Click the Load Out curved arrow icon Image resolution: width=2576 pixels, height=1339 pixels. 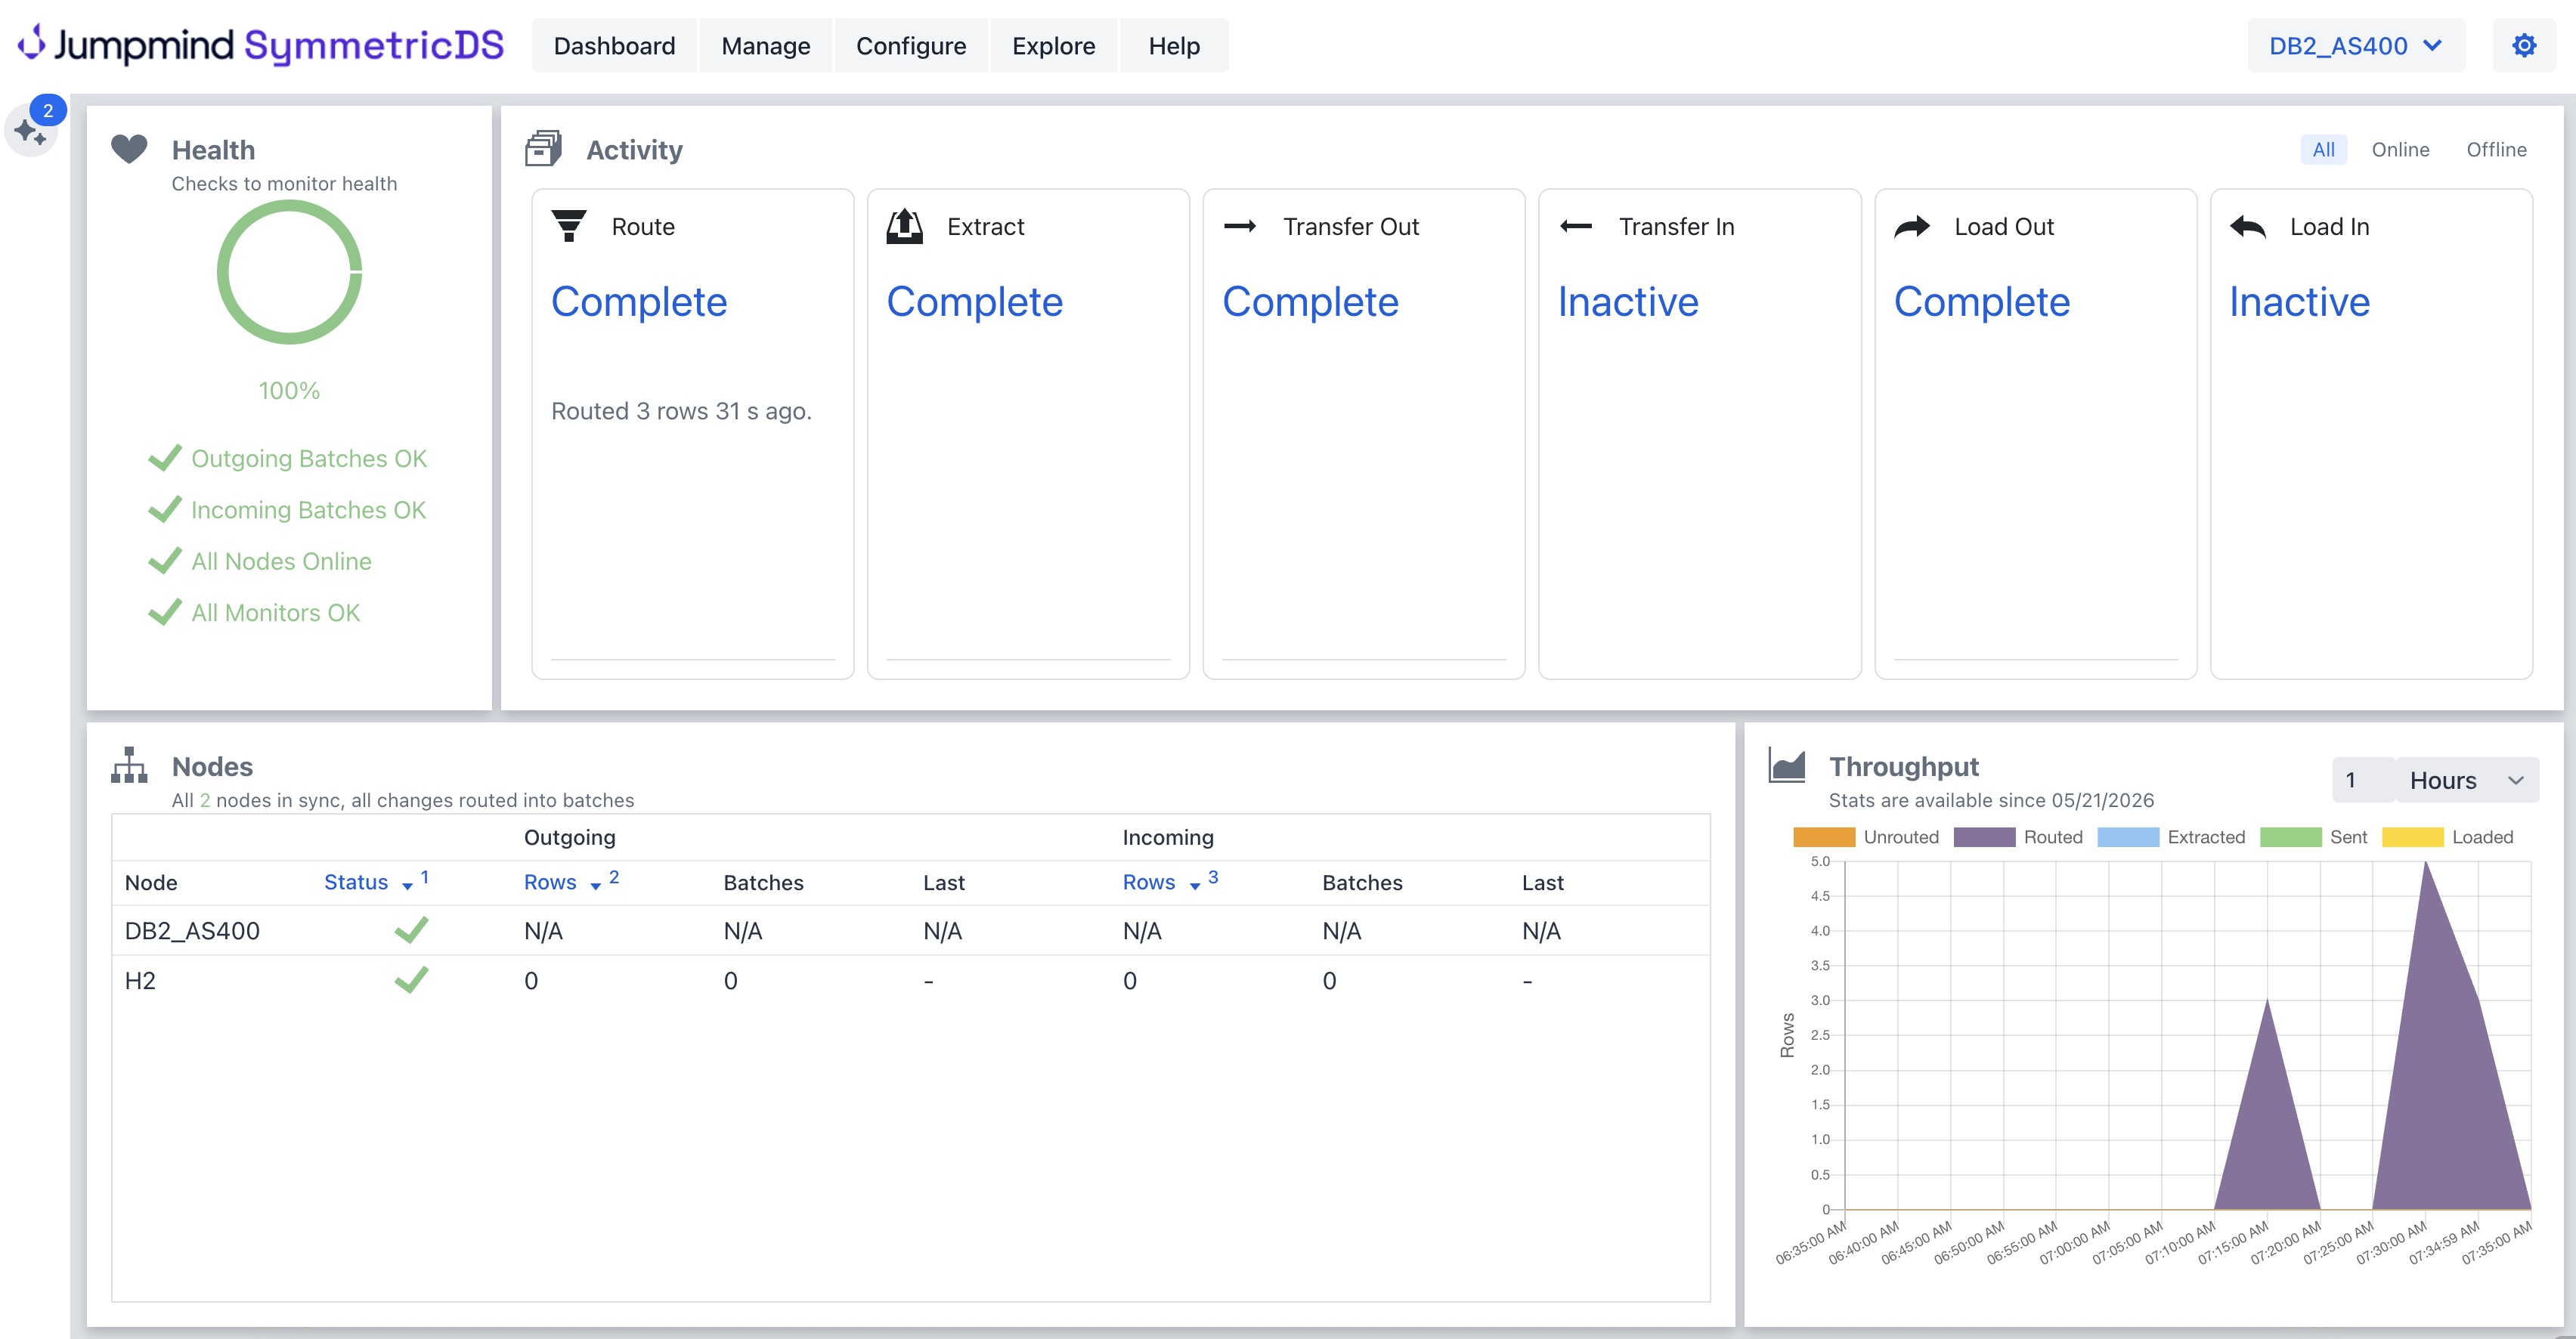click(x=1911, y=227)
